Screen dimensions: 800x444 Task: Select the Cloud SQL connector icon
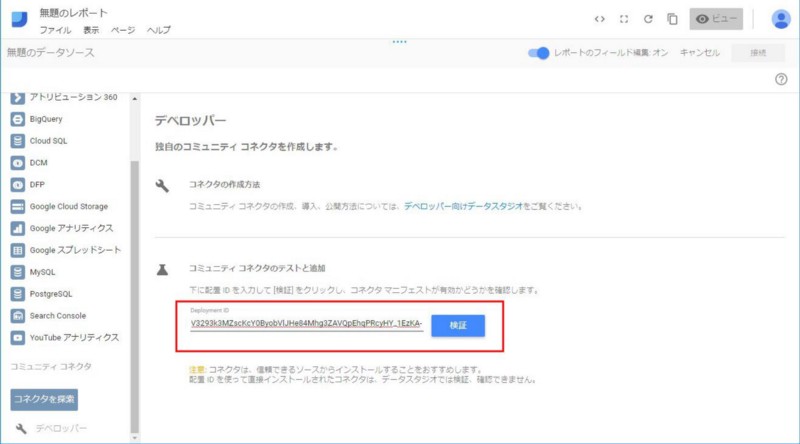[17, 141]
